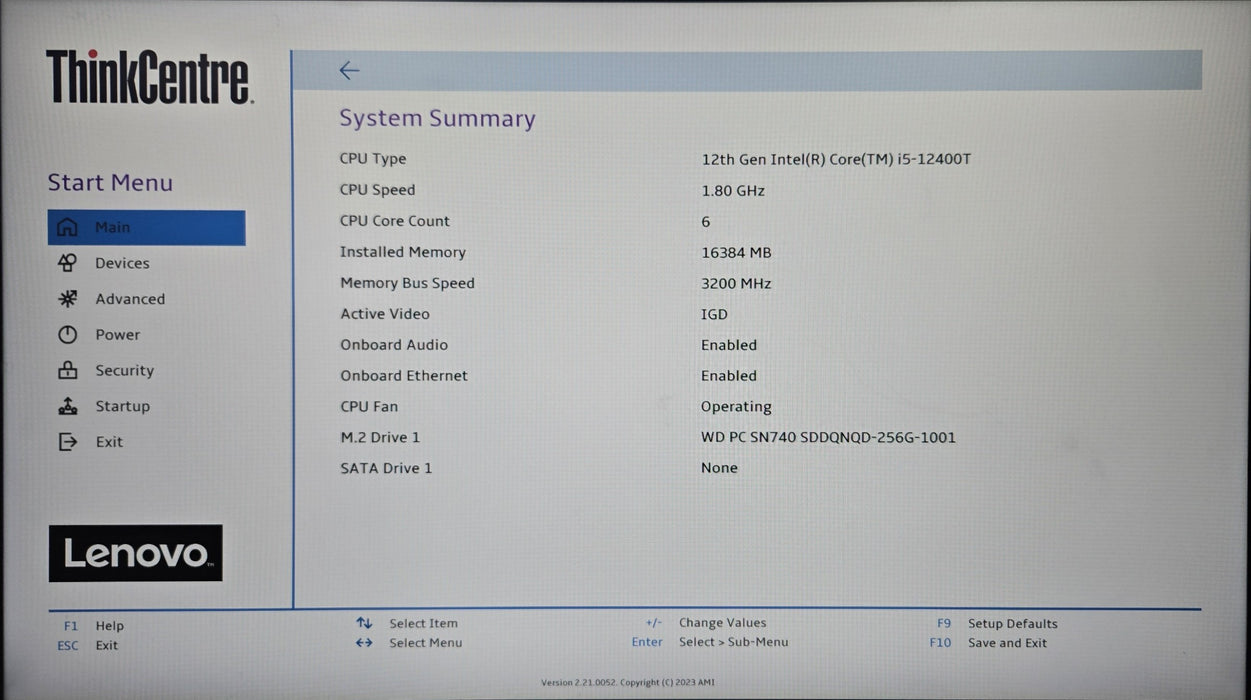Image resolution: width=1251 pixels, height=700 pixels.
Task: Select the Enabled value for Onboard Ethernet
Action: (729, 376)
